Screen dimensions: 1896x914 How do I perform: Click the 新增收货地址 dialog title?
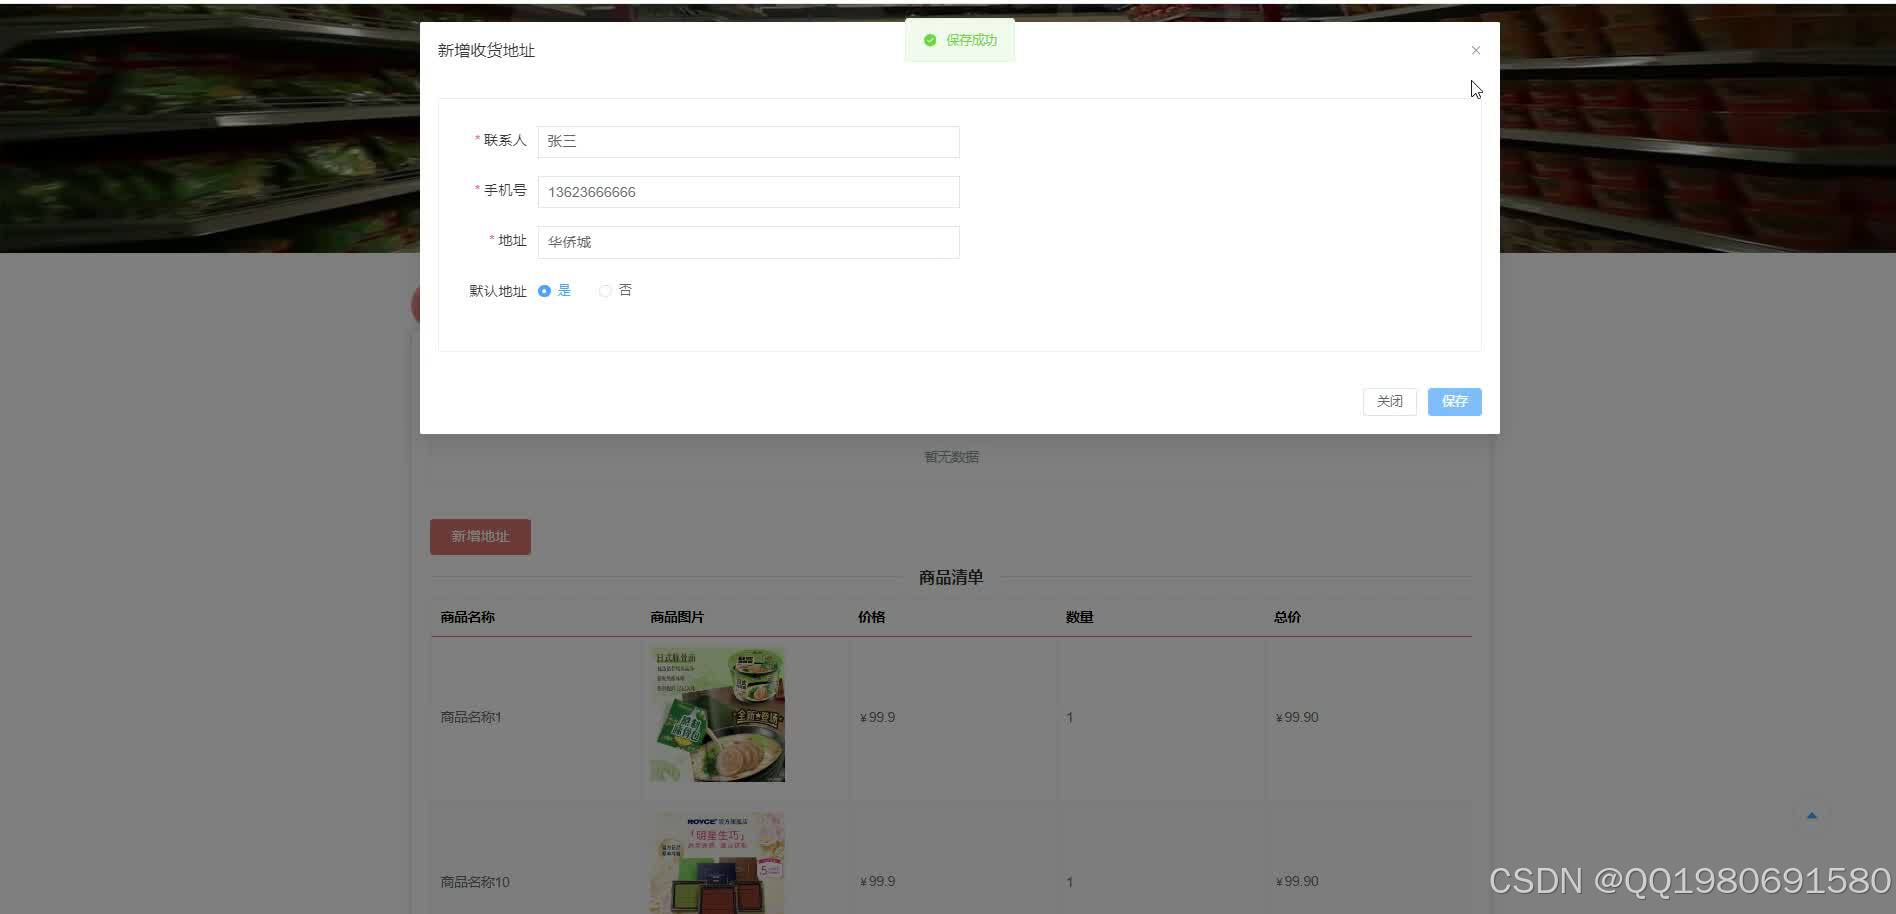click(x=486, y=51)
